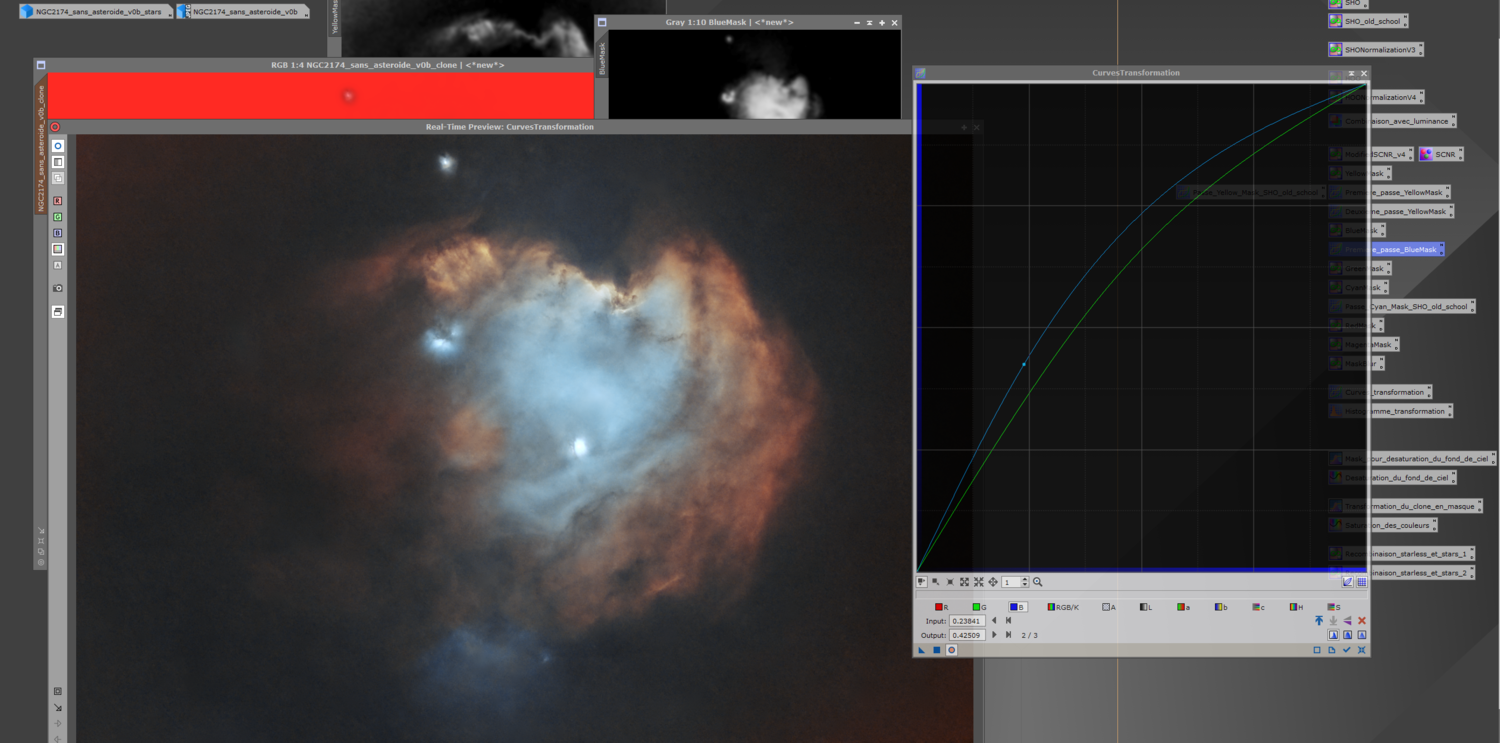Jump to the first curve point
Image resolution: width=1500 pixels, height=743 pixels.
(1008, 621)
